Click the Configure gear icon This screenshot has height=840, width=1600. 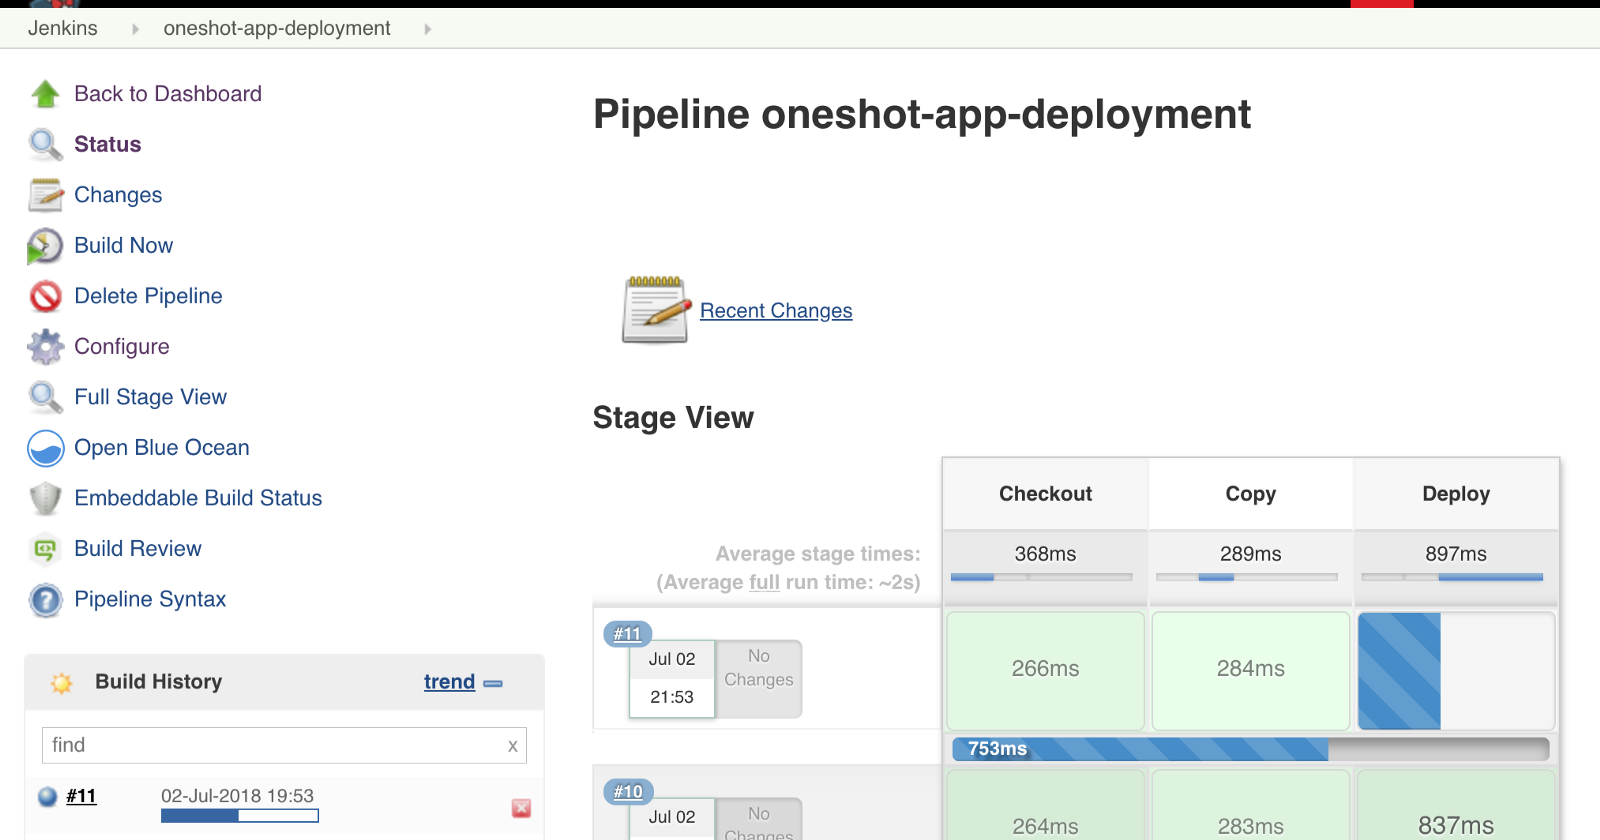coord(45,347)
